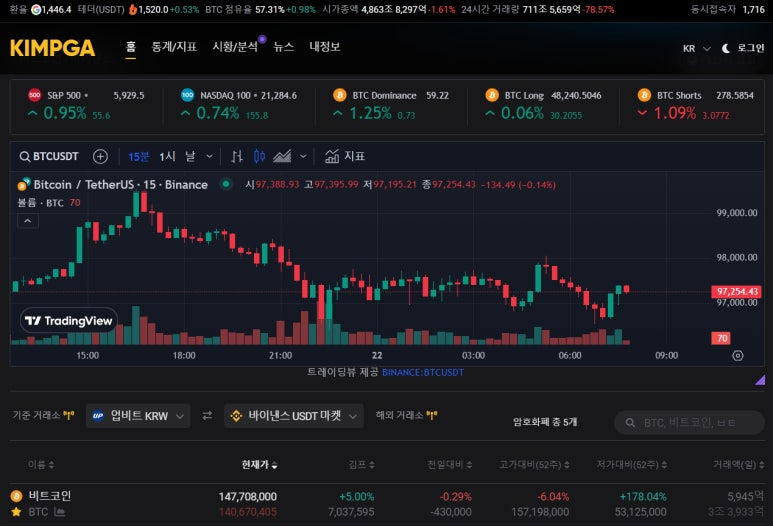
Task: Click the 기준 거래소 info icon
Action: click(x=69, y=416)
